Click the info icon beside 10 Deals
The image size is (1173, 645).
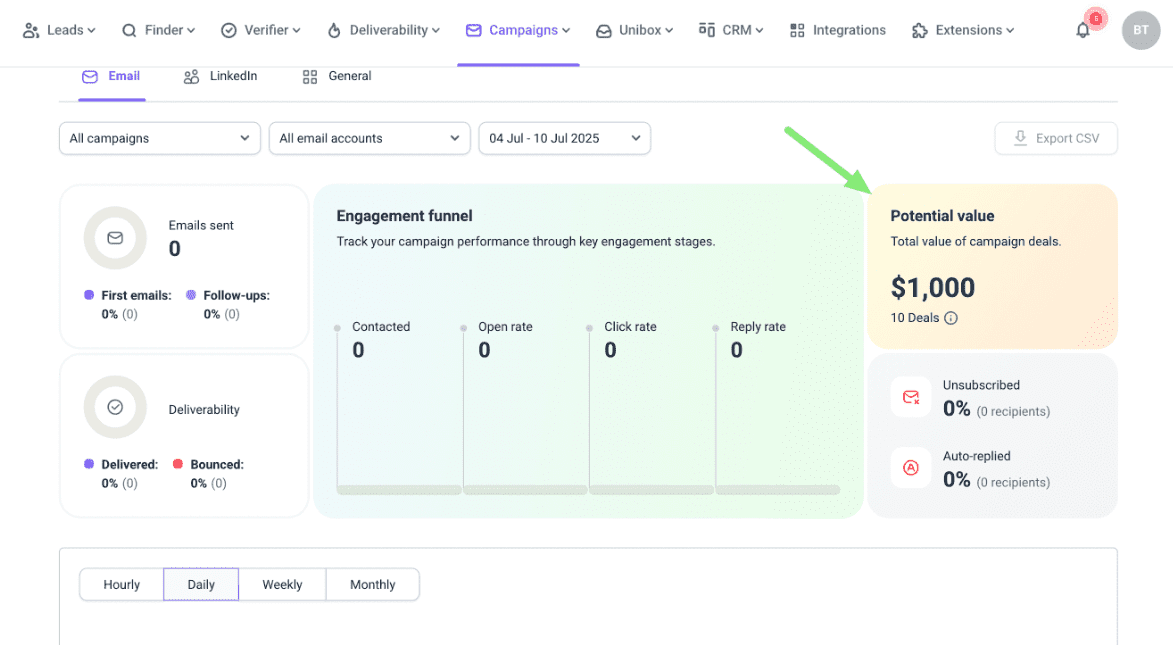click(x=951, y=319)
